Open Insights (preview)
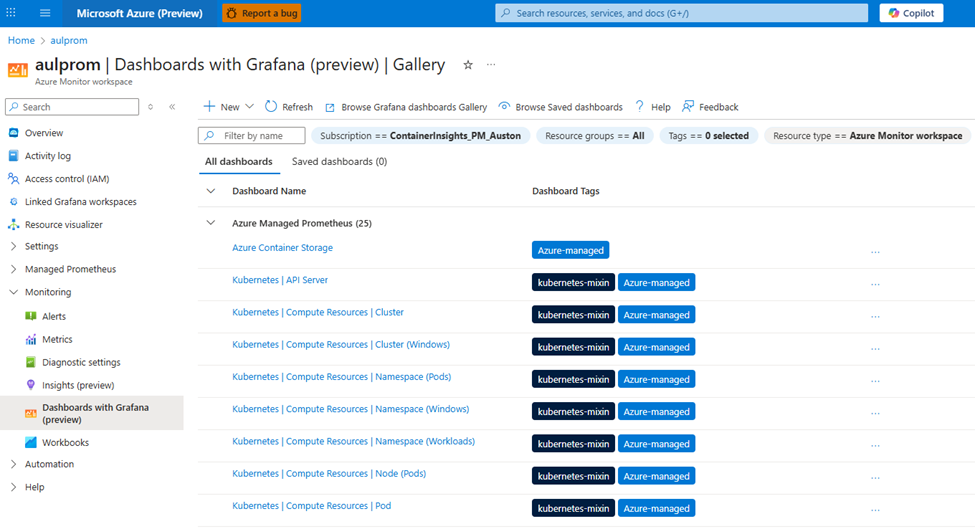This screenshot has width=975, height=529. 78,385
